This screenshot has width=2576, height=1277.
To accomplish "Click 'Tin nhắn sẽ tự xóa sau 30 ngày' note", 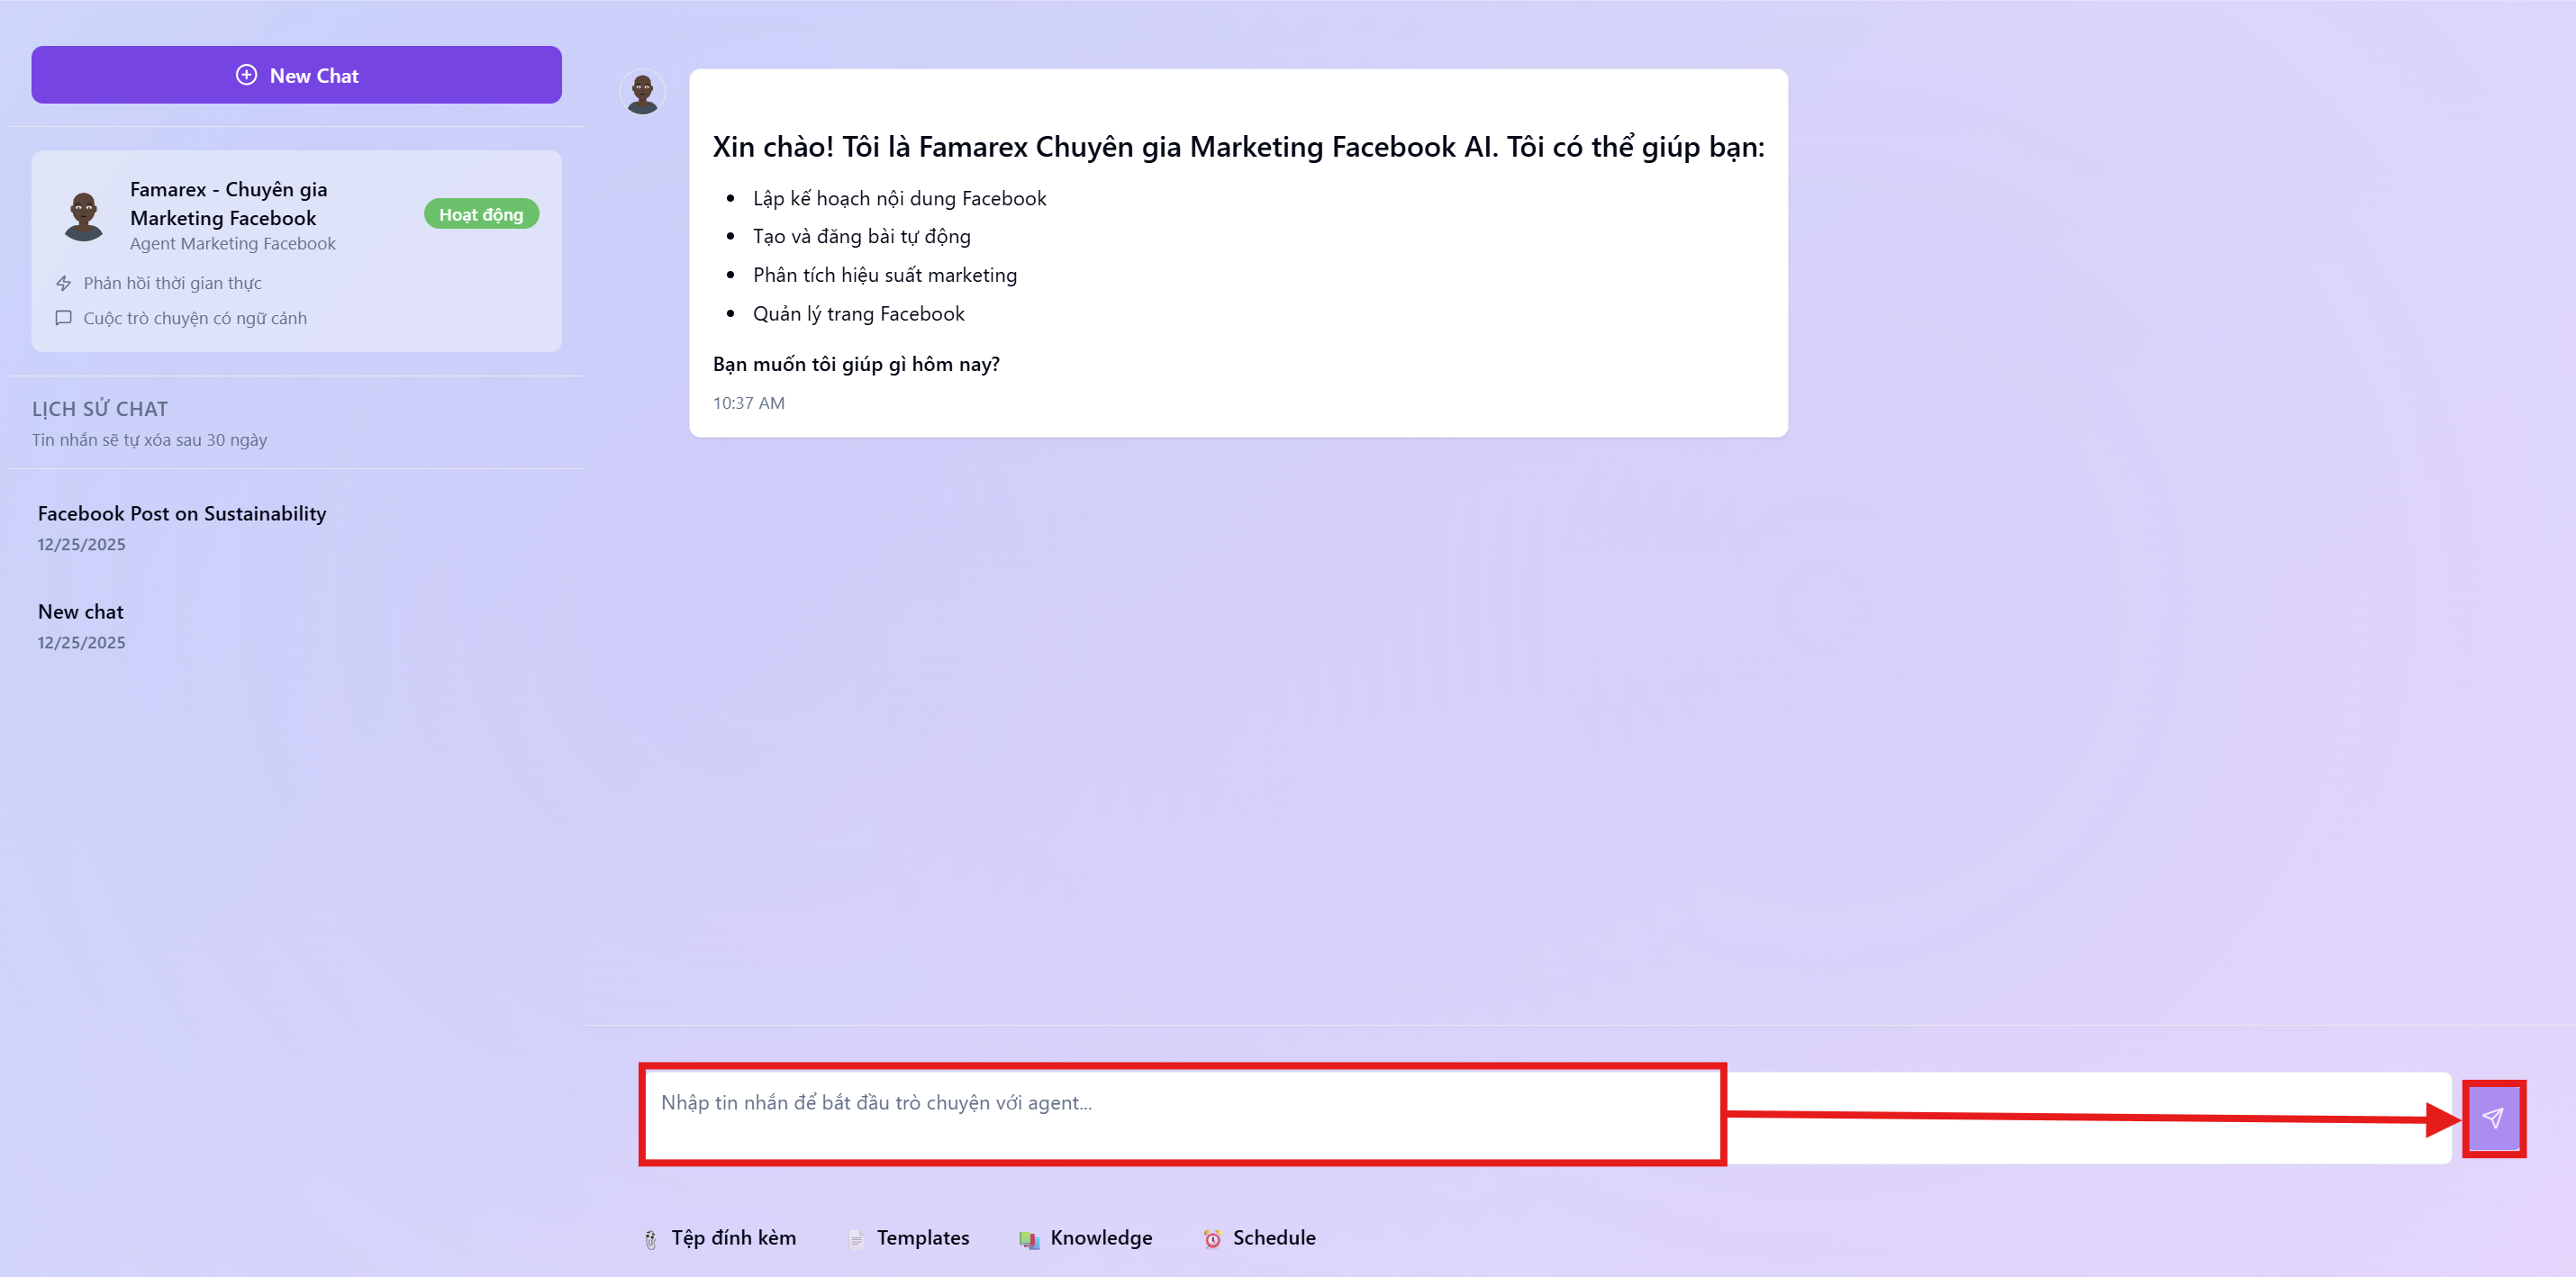I will tap(149, 440).
